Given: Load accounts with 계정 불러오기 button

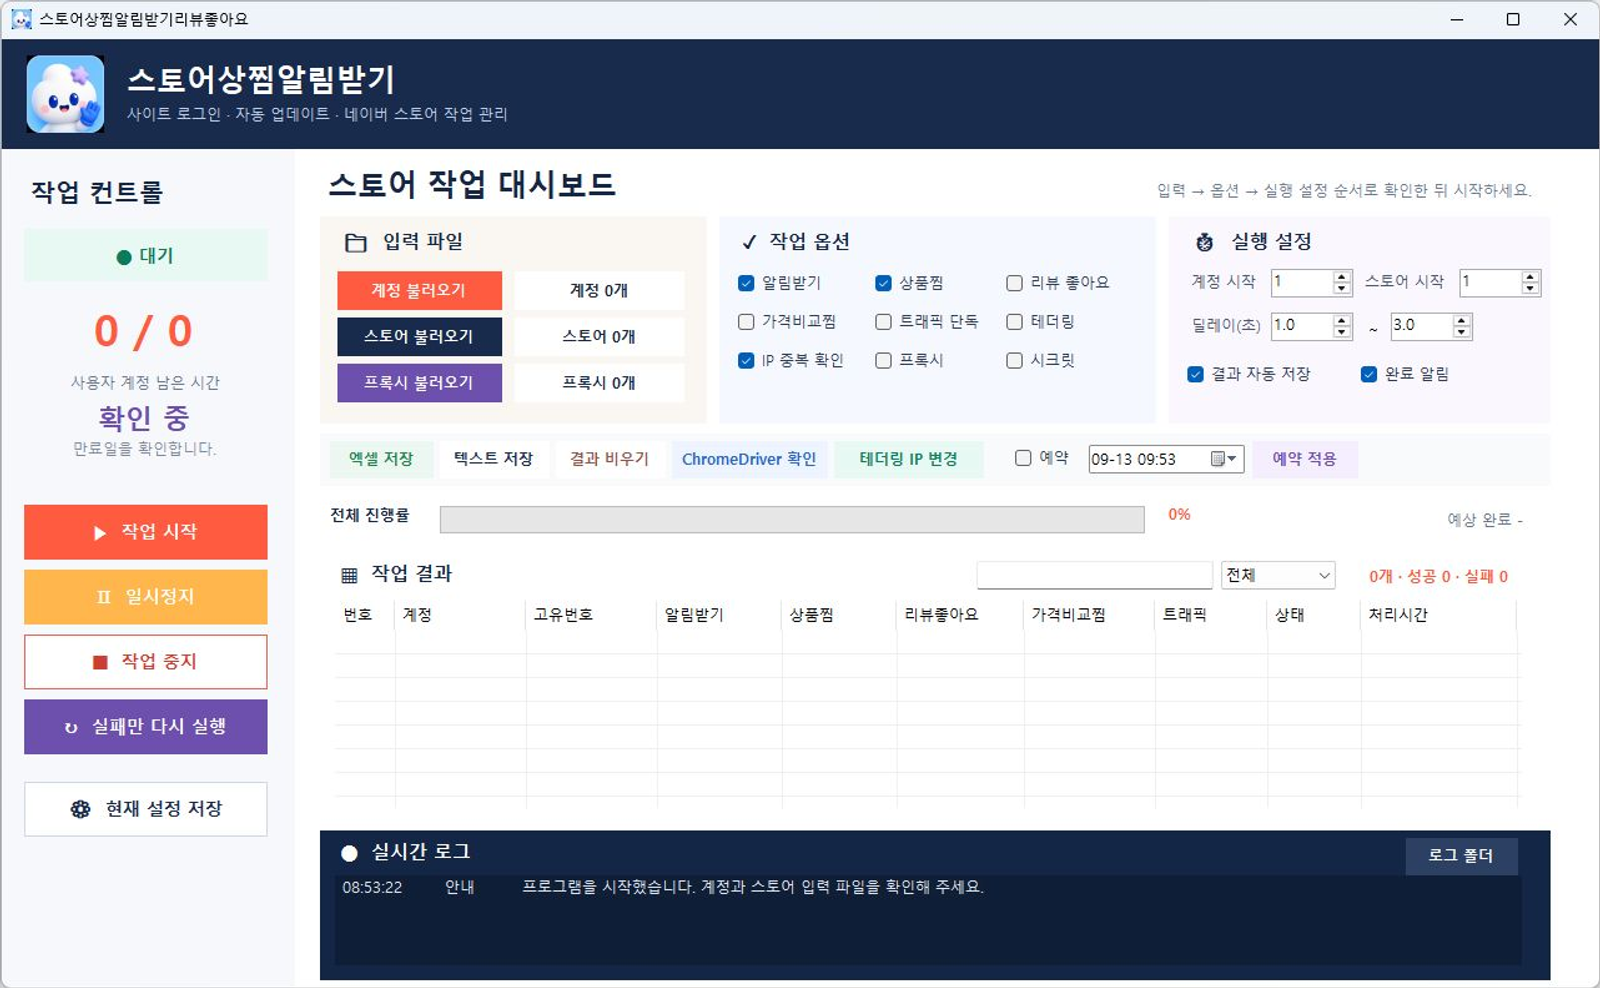Looking at the screenshot, I should pyautogui.click(x=419, y=290).
